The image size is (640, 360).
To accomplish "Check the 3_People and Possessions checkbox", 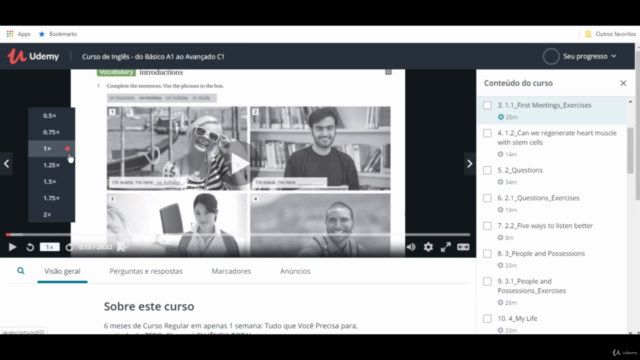I will click(487, 253).
